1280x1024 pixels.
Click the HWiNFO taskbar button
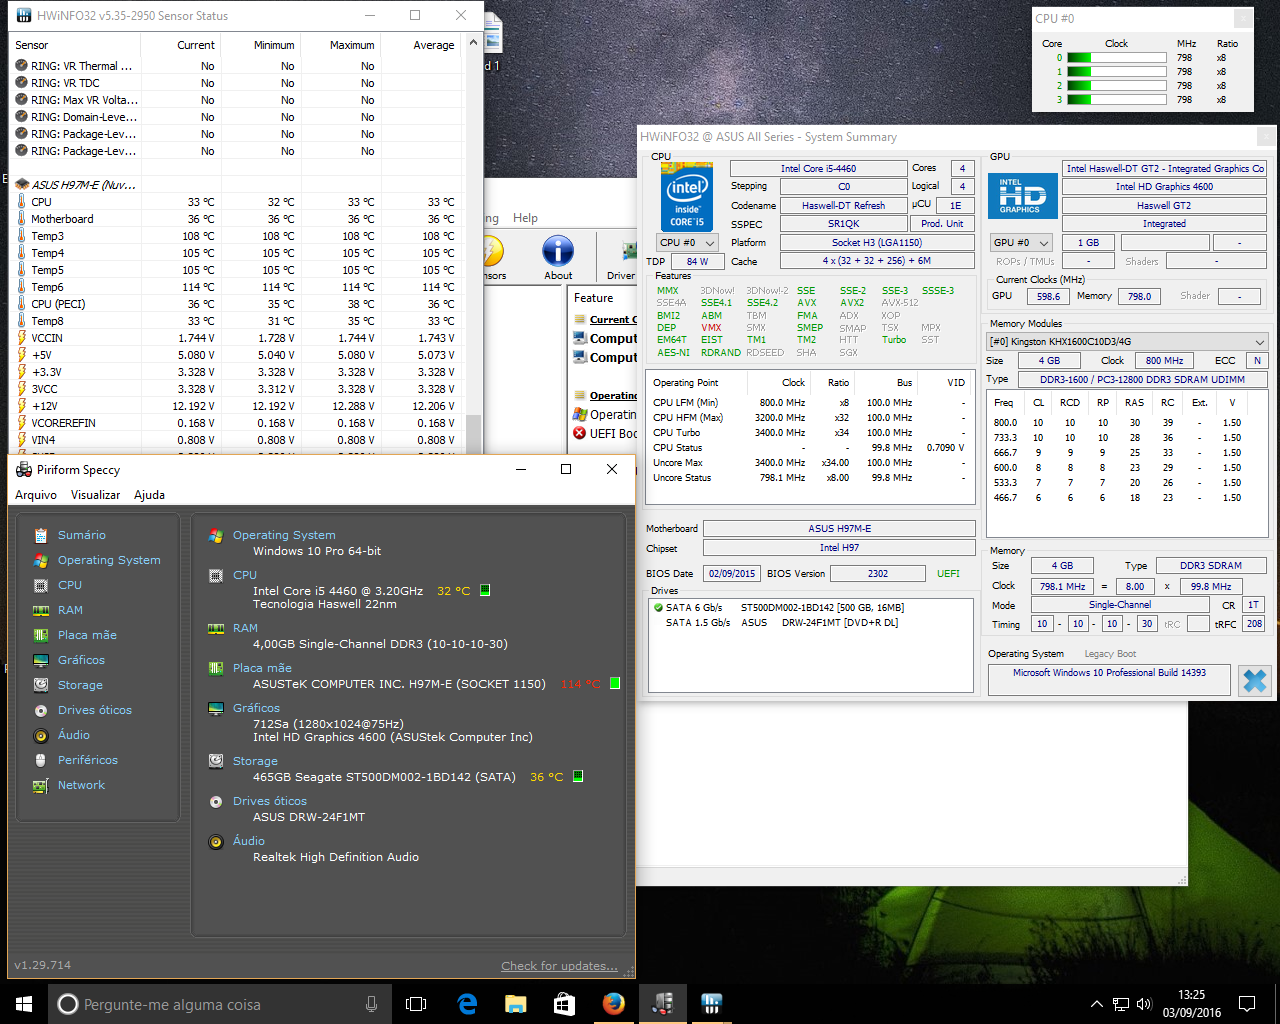point(711,1004)
